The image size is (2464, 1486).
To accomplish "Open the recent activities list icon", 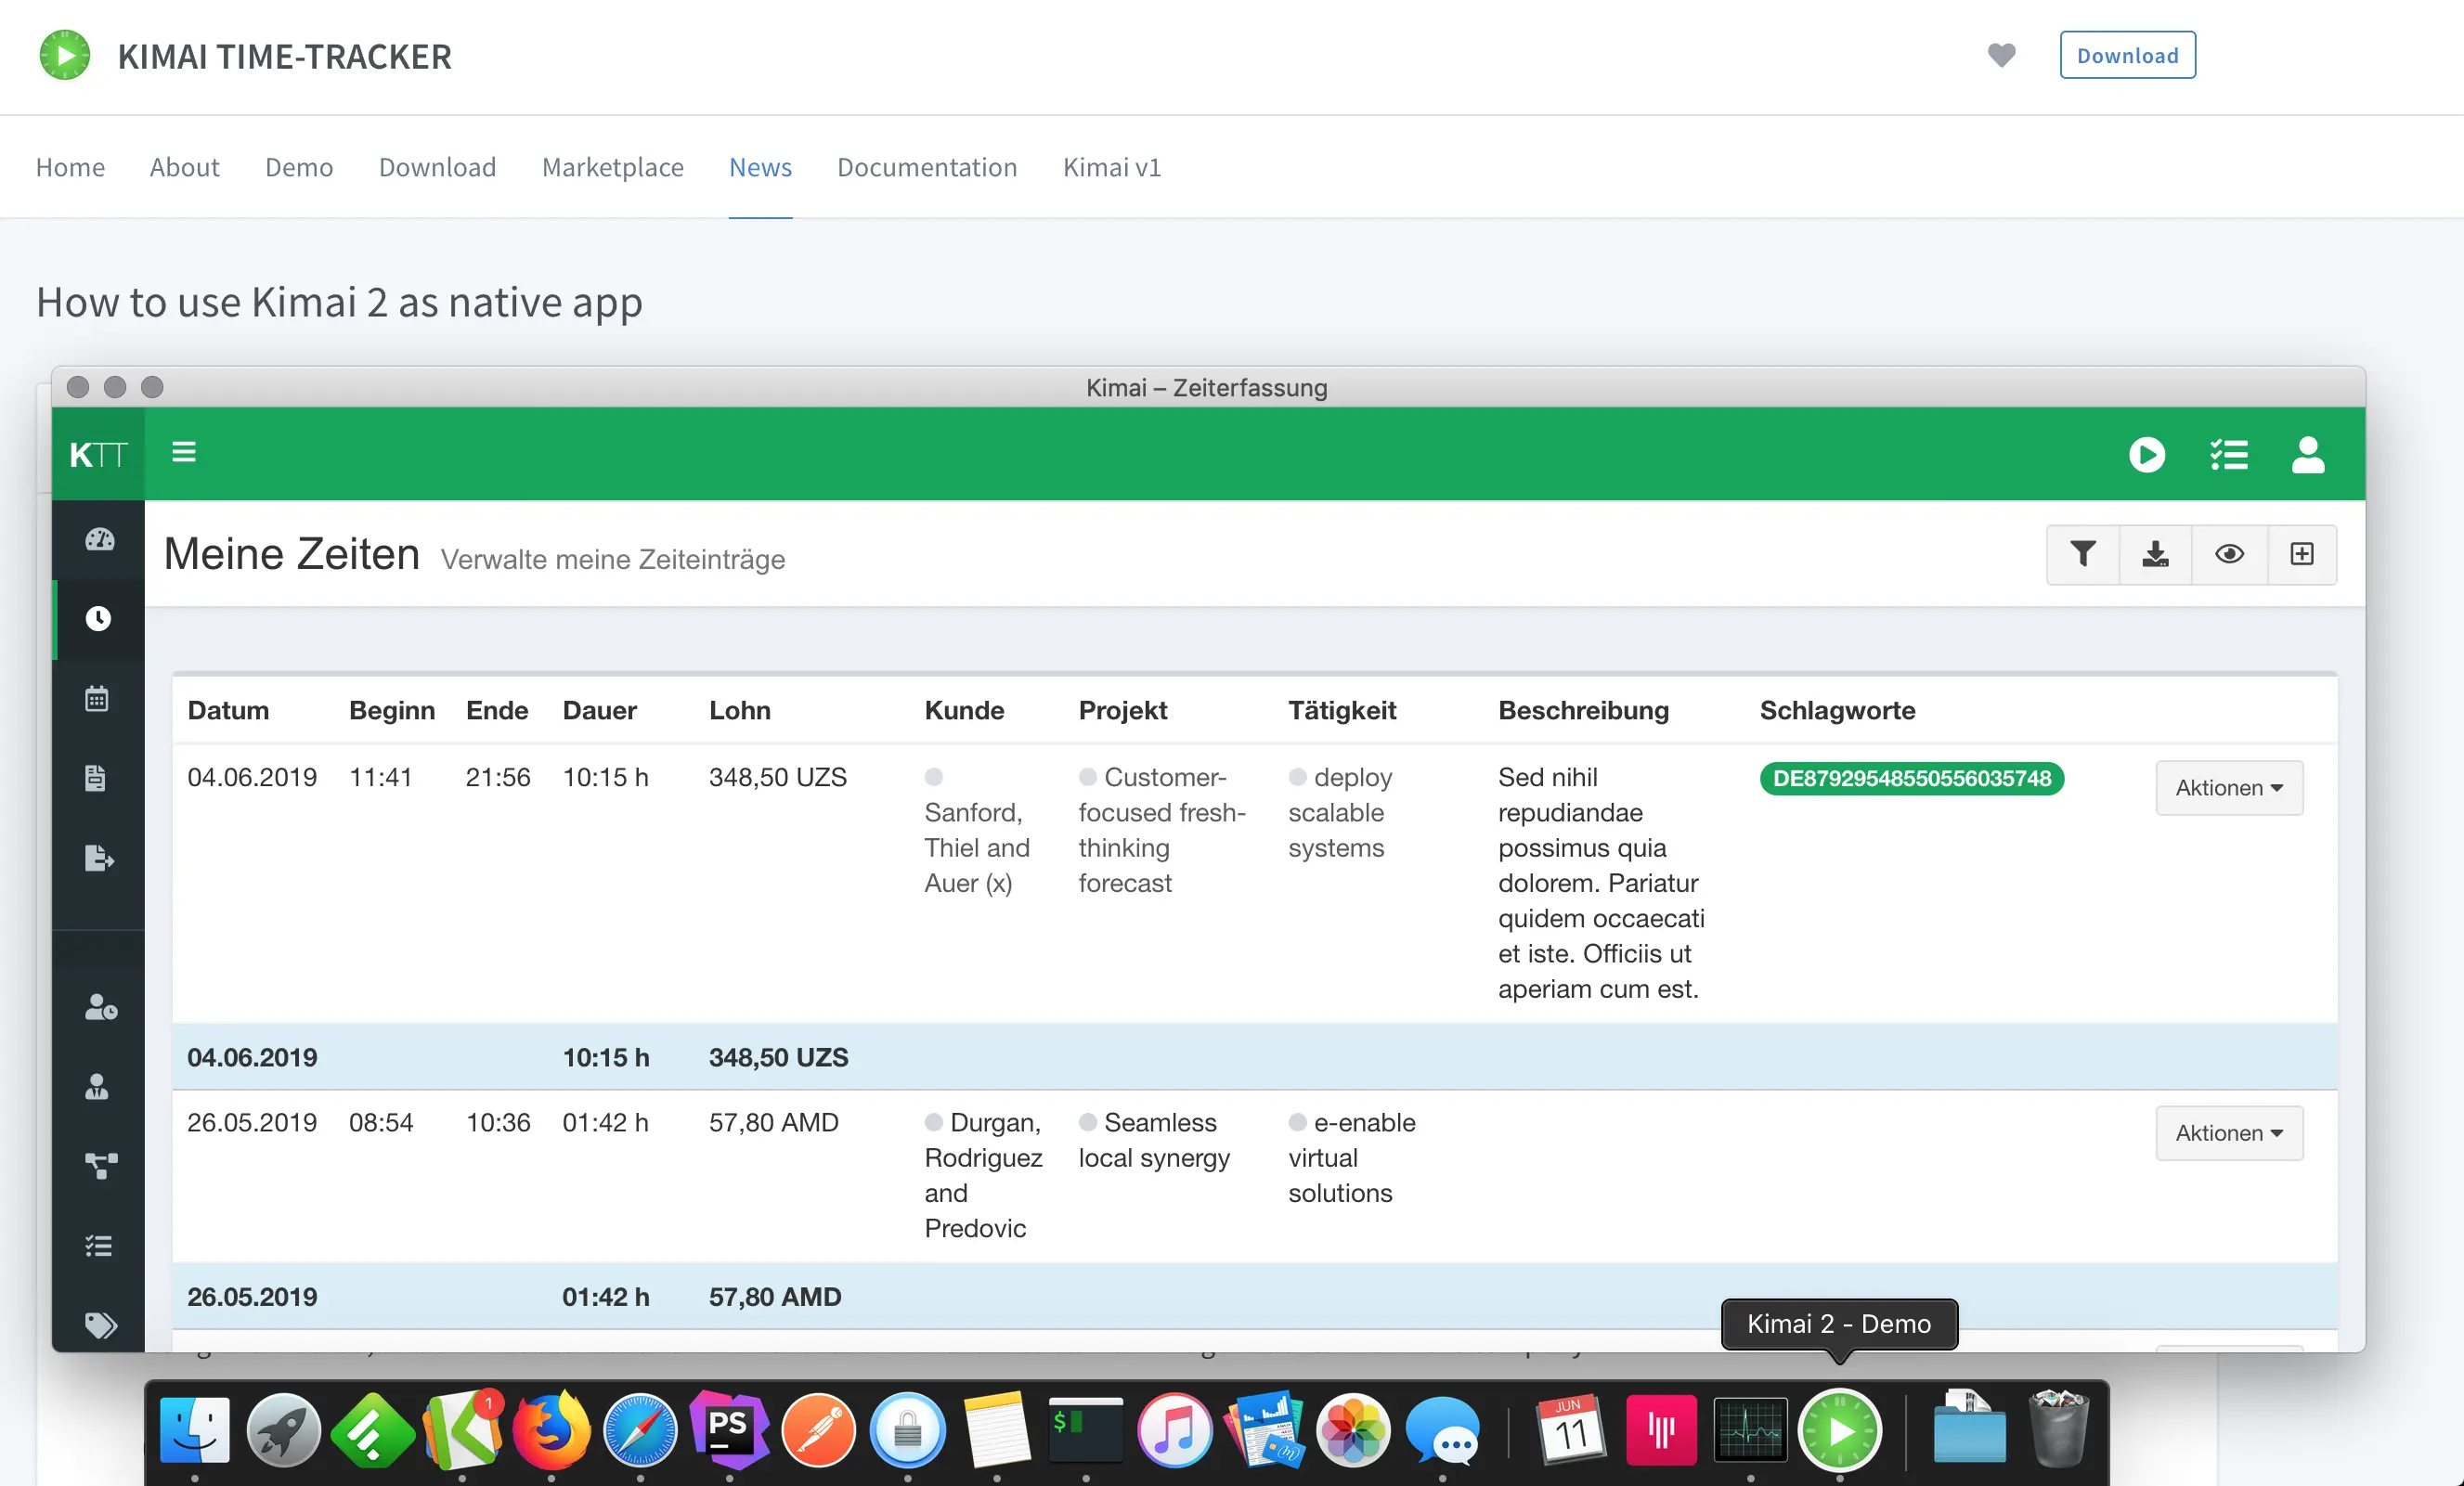I will coord(2229,454).
